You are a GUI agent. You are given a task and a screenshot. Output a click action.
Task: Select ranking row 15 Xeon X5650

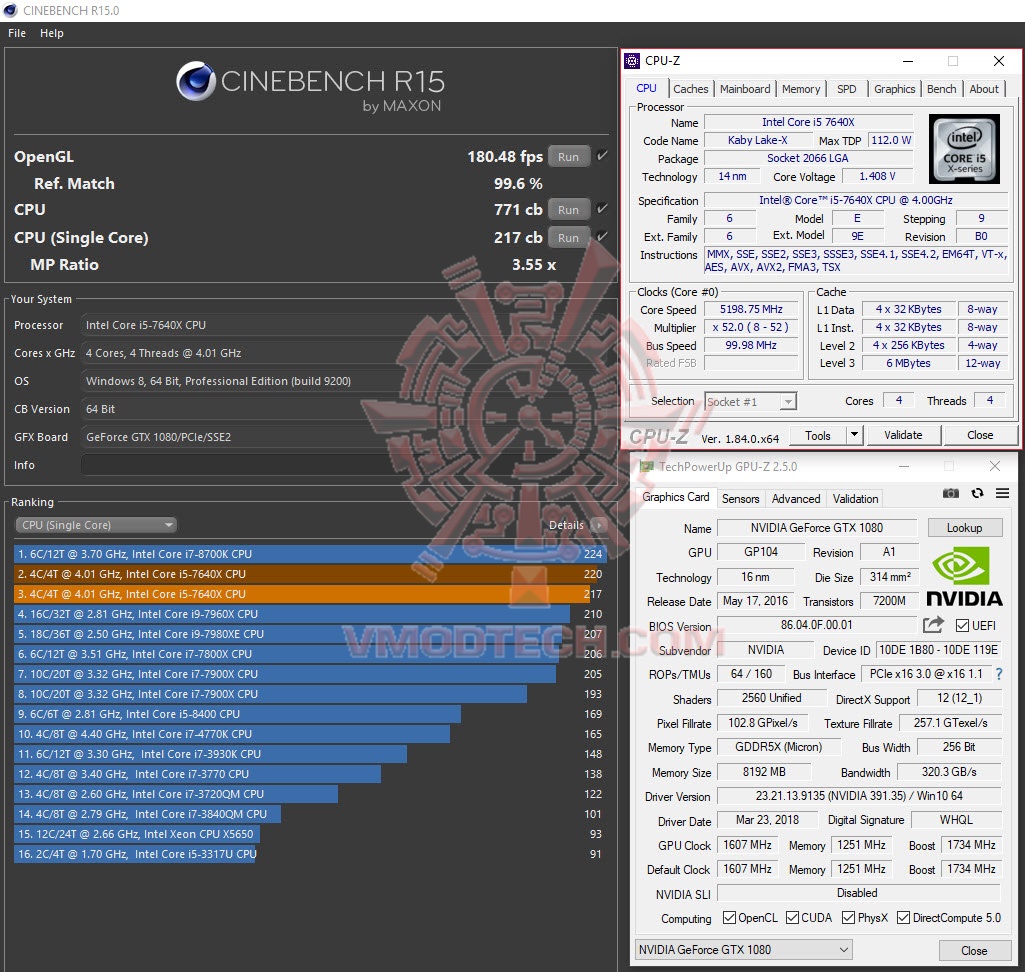[x=310, y=834]
